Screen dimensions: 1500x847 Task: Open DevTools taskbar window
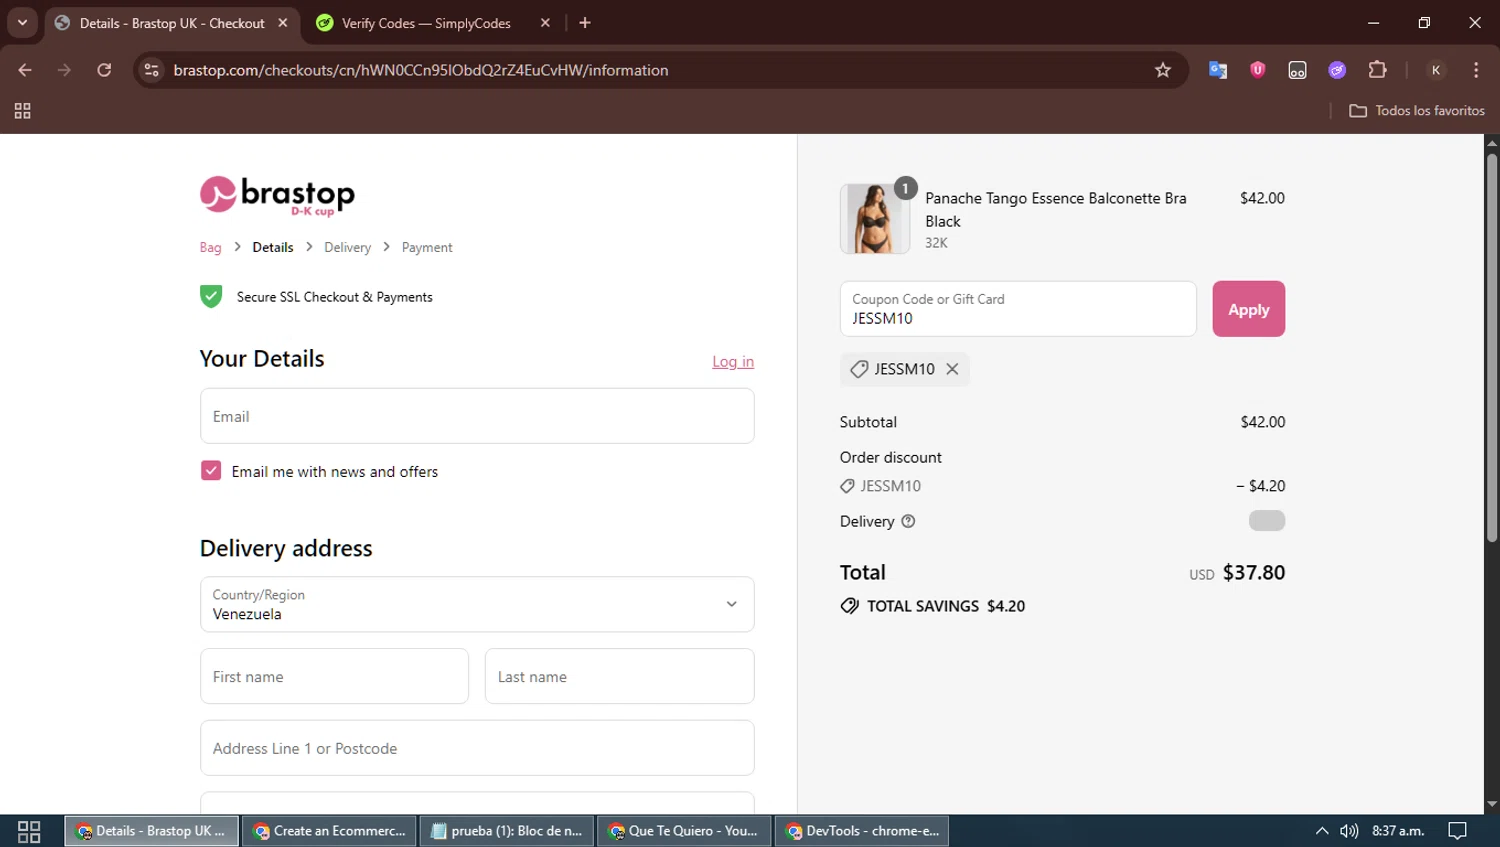pyautogui.click(x=862, y=831)
